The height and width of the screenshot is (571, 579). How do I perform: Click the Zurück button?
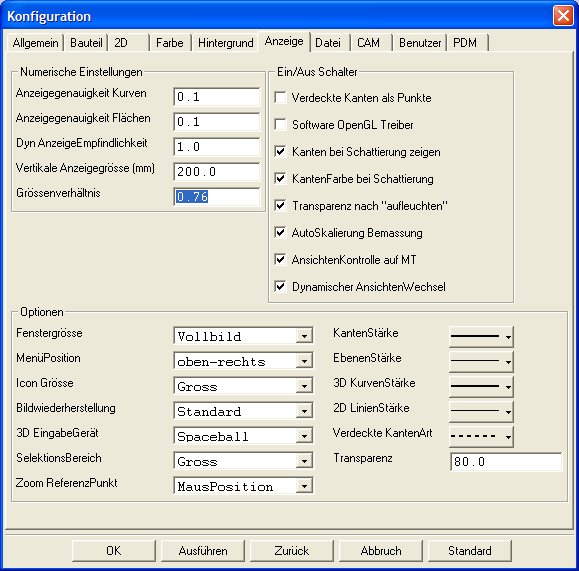[x=292, y=551]
